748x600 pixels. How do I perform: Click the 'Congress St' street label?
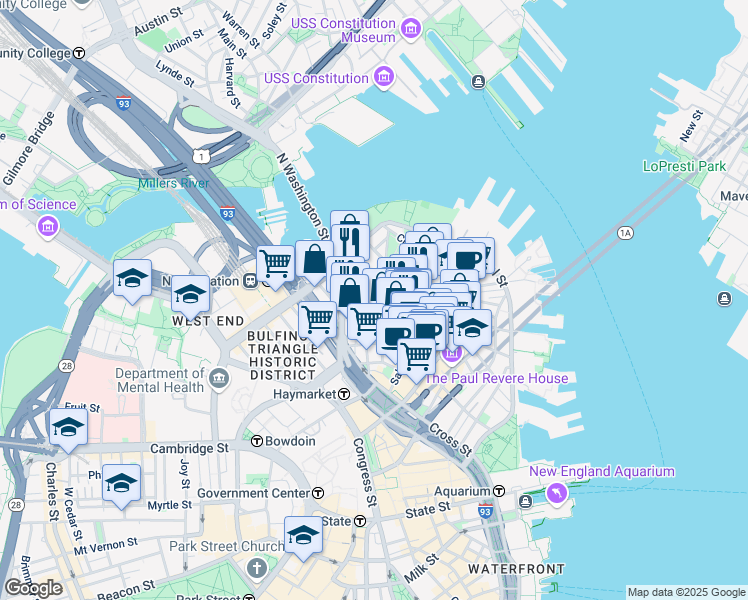coord(365,472)
